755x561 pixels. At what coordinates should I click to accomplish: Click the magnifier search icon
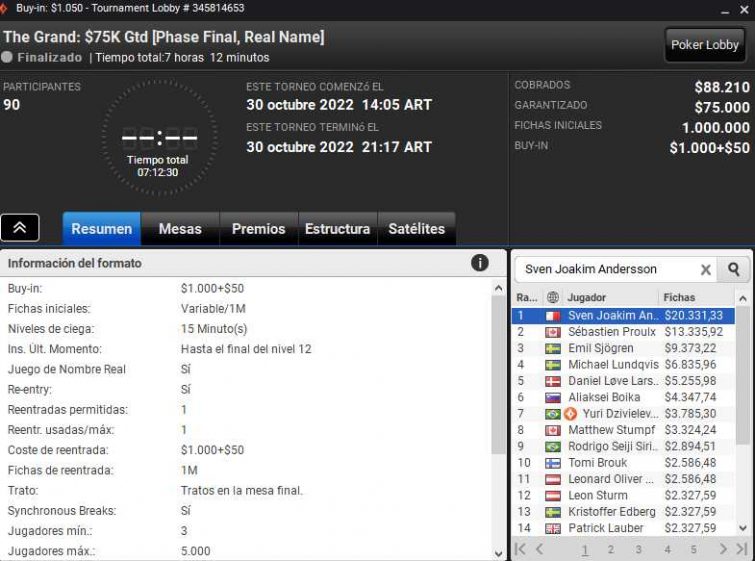point(733,269)
